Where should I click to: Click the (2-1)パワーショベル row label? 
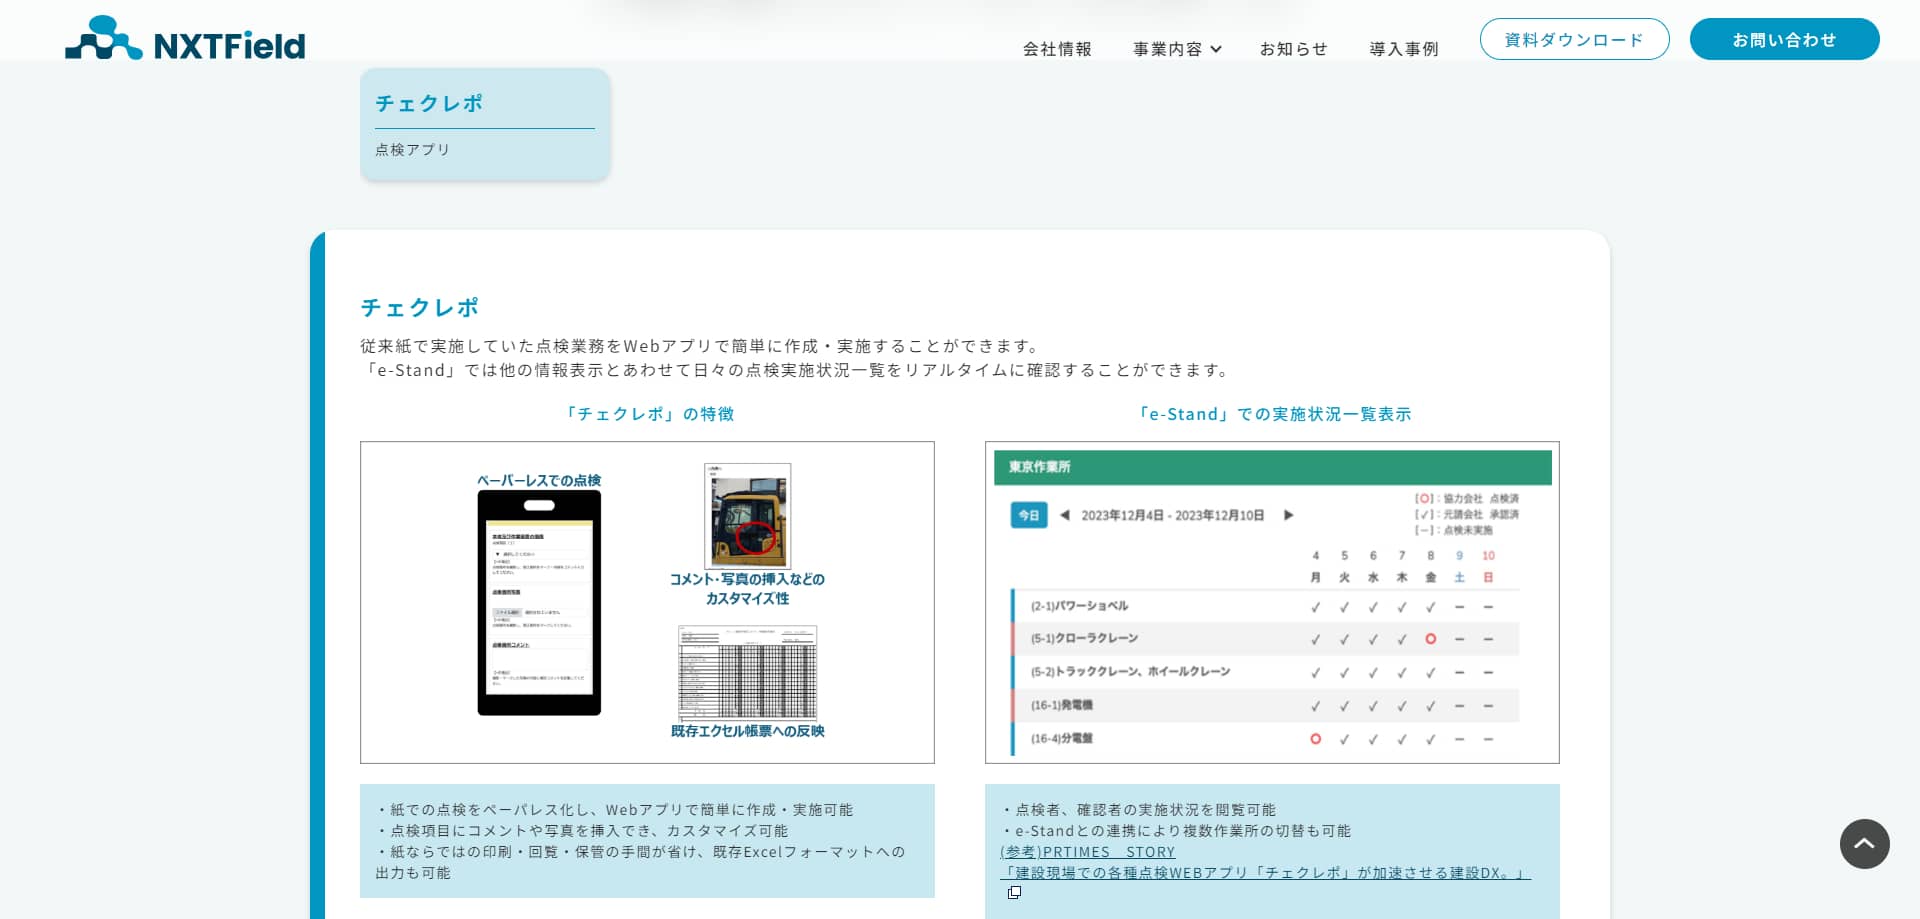point(1079,606)
